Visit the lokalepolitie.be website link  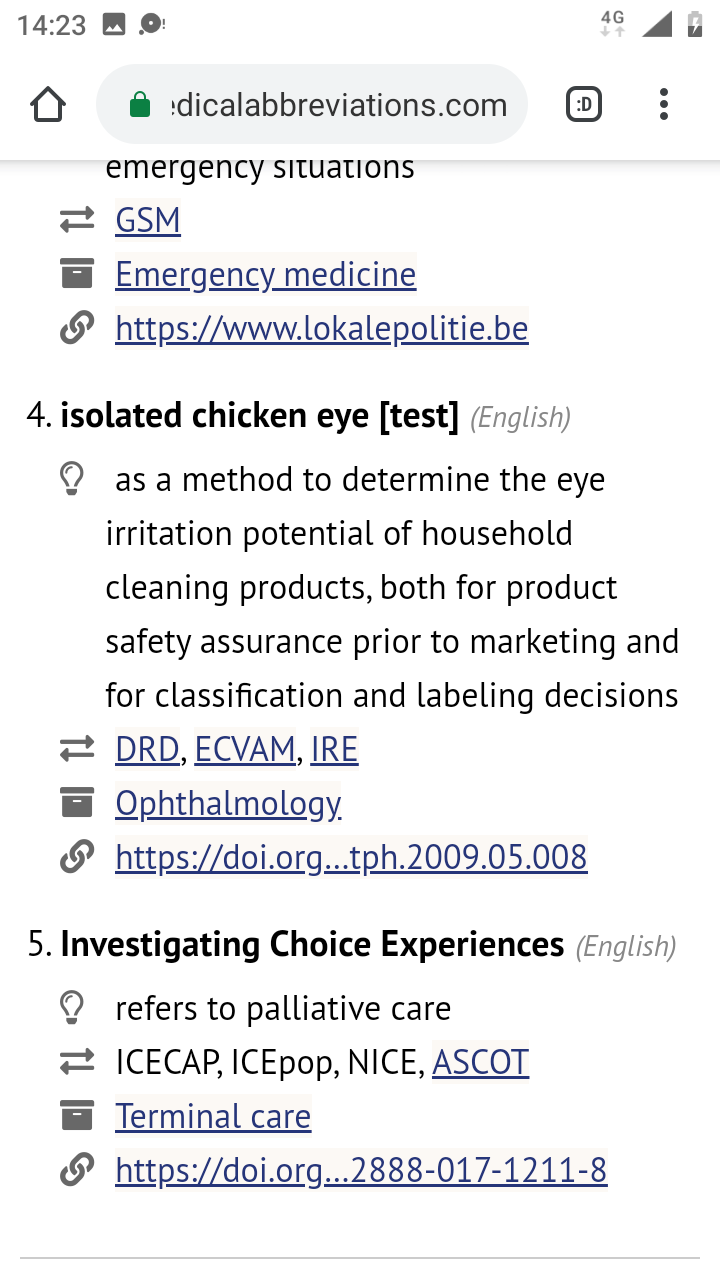point(321,328)
